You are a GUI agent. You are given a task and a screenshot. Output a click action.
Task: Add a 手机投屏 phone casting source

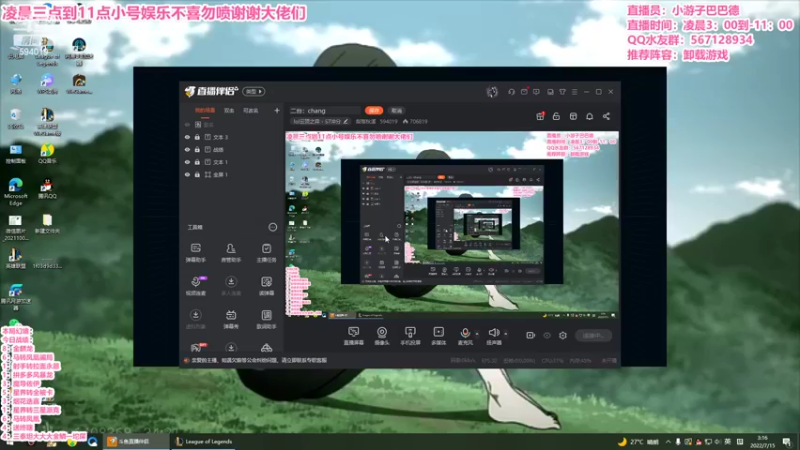(410, 336)
